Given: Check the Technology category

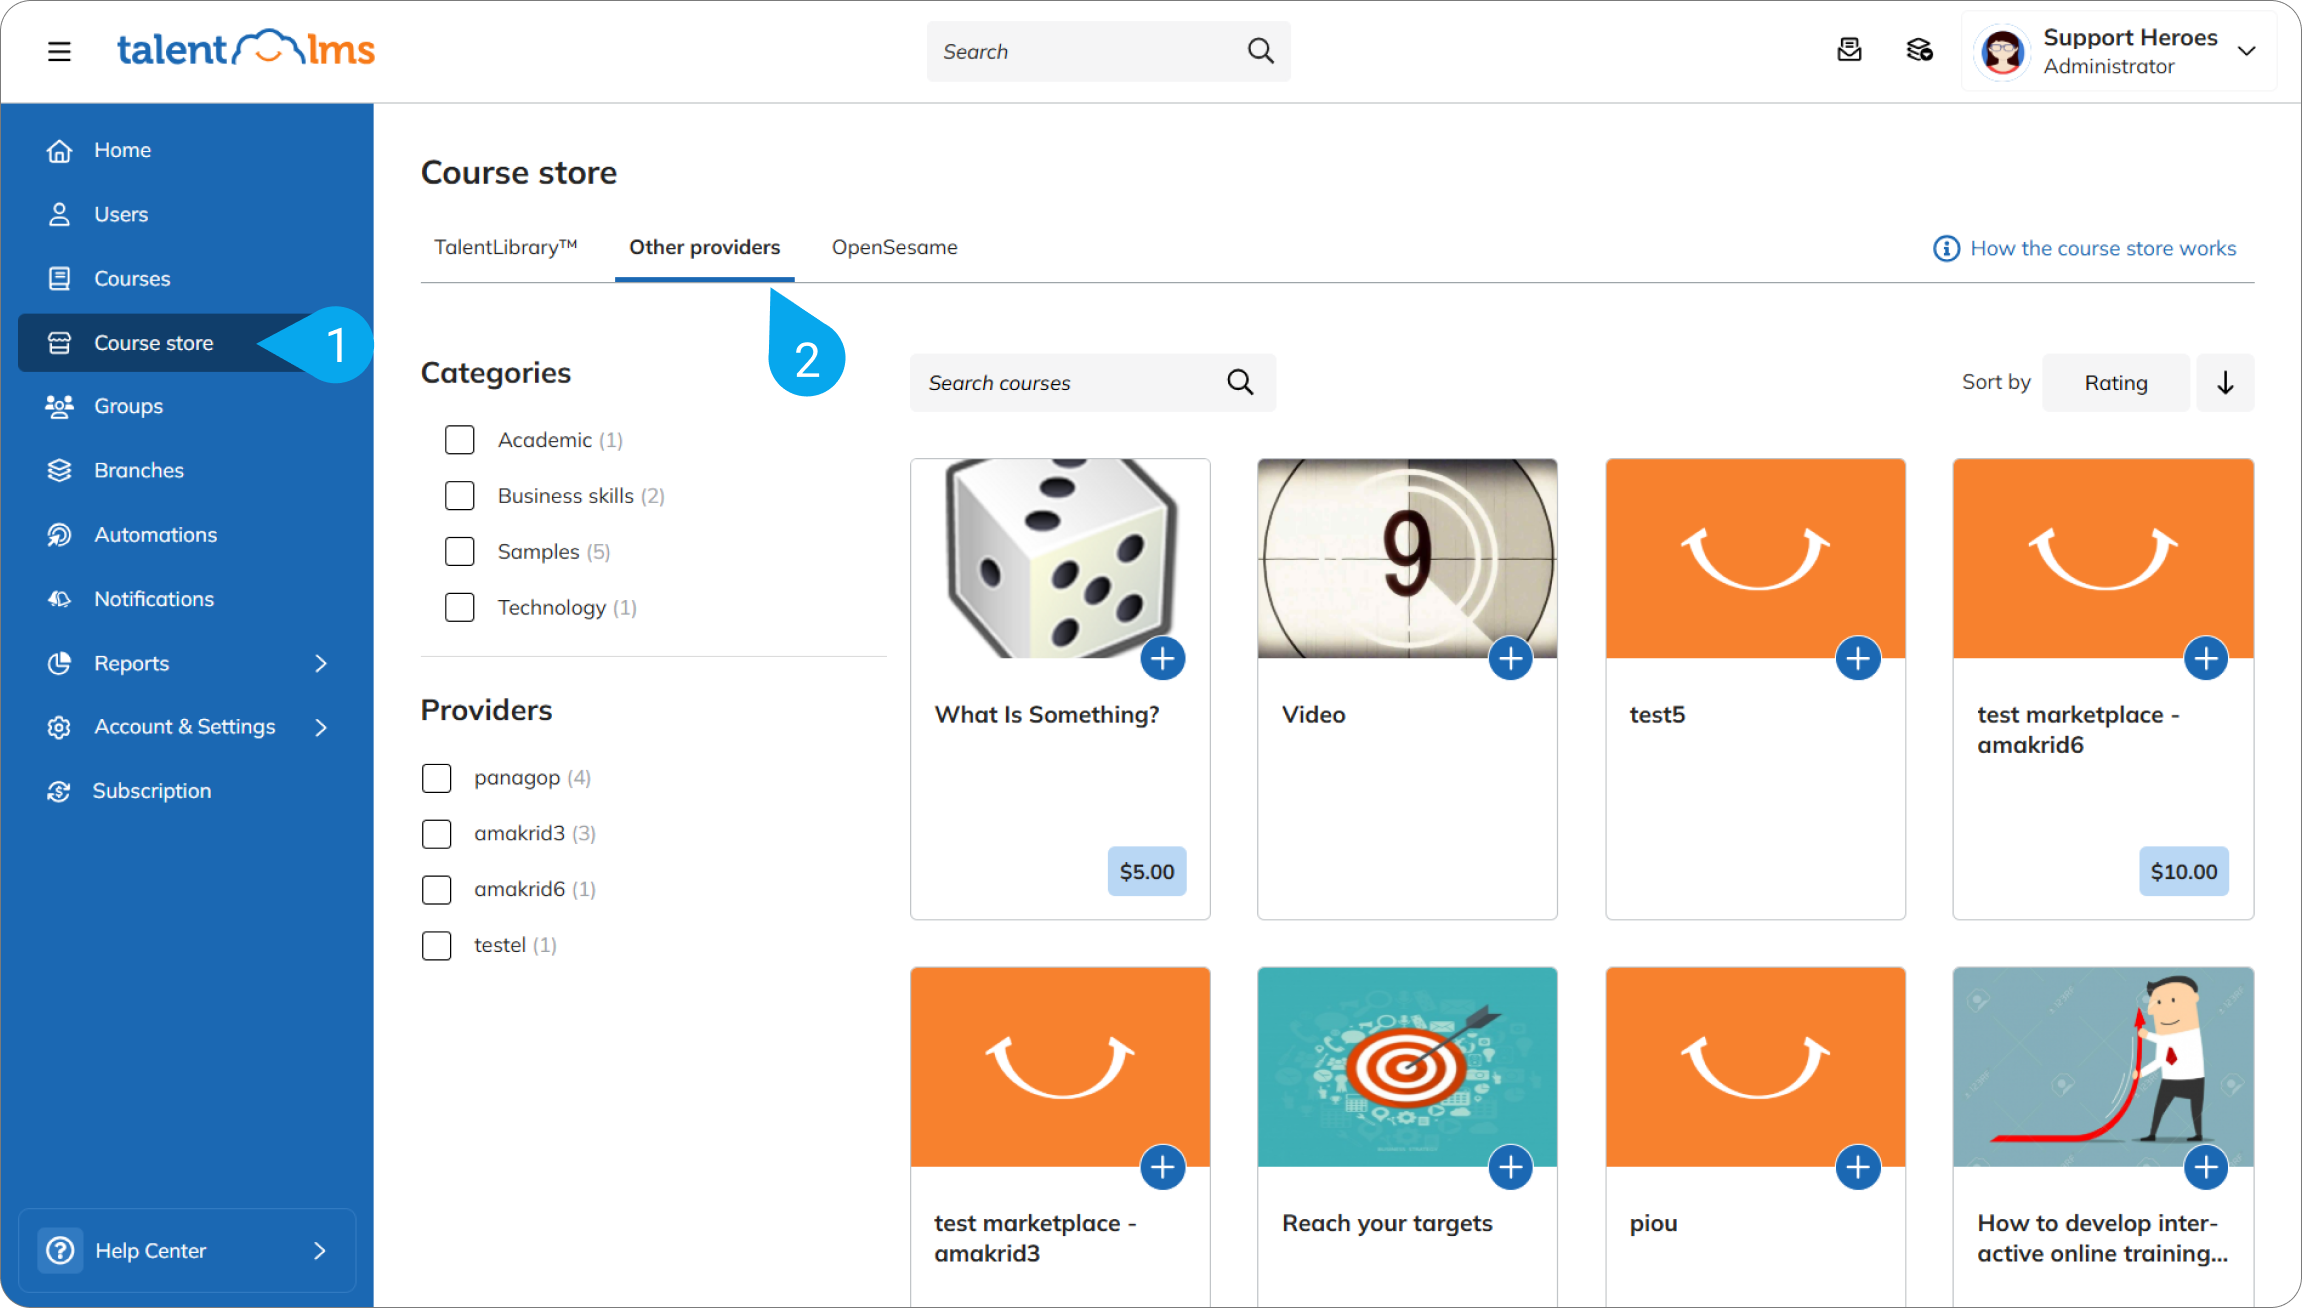Looking at the screenshot, I should [460, 607].
